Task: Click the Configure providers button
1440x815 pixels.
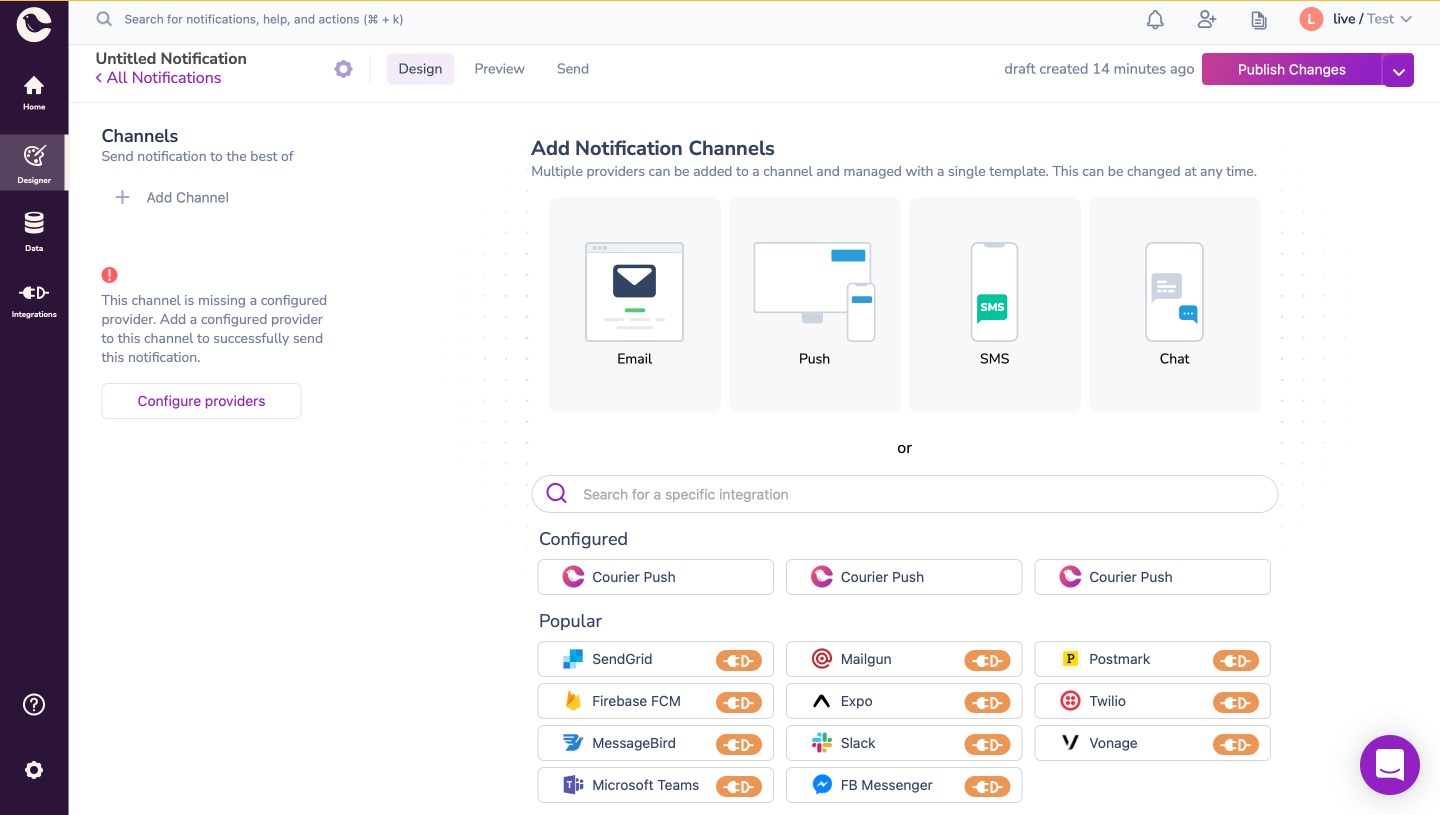Action: [x=201, y=401]
